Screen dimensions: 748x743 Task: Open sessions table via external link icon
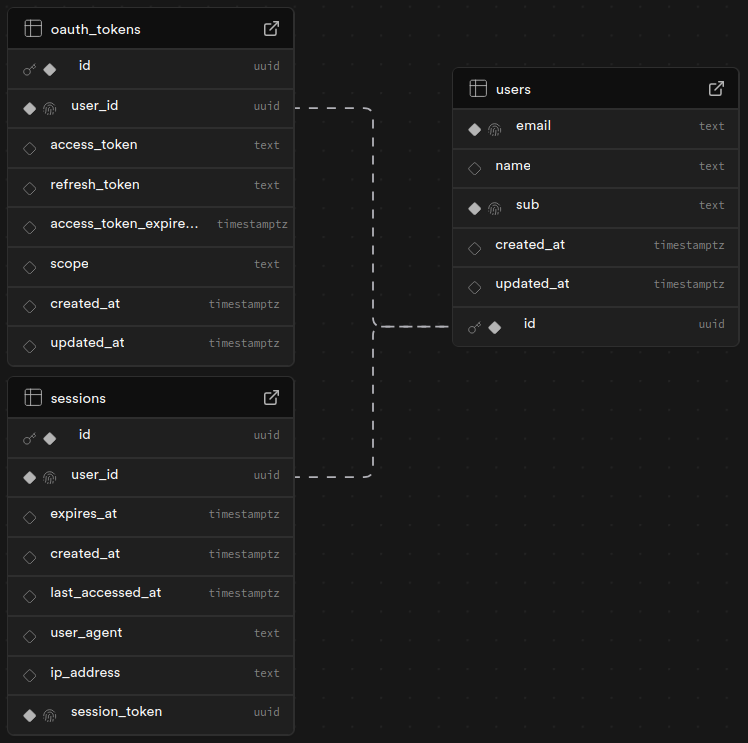click(x=271, y=398)
